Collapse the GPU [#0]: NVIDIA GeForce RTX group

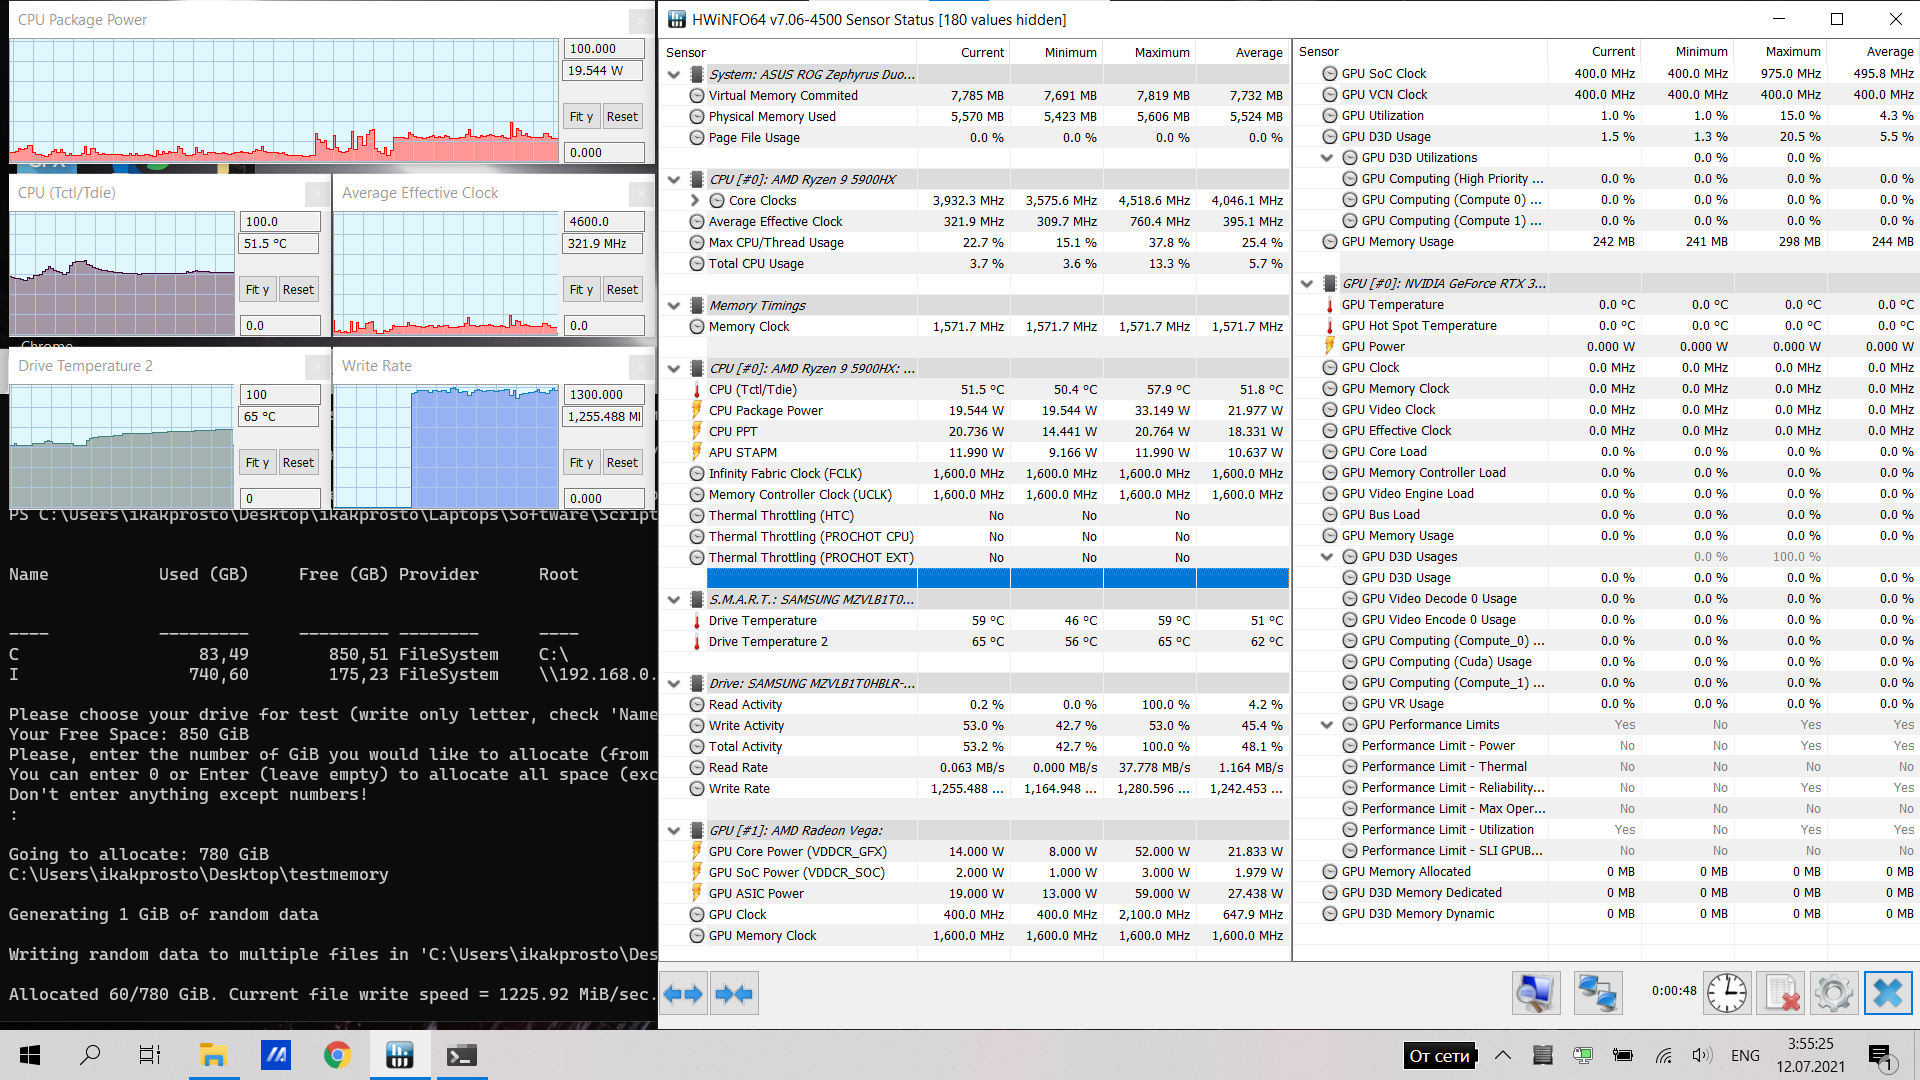(1307, 284)
